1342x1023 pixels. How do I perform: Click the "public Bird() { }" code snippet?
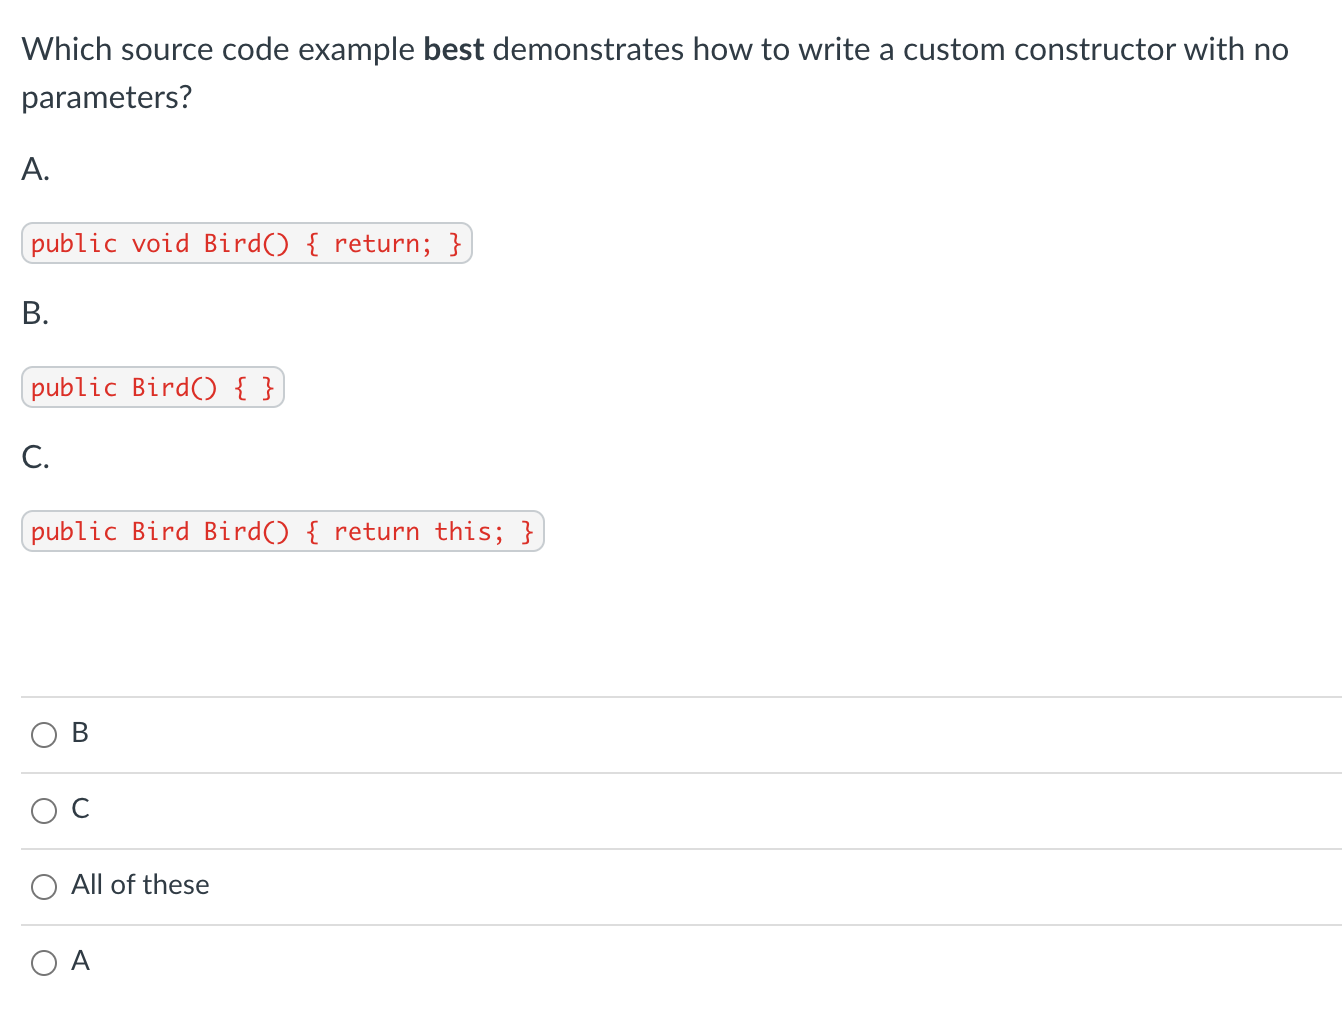(152, 387)
